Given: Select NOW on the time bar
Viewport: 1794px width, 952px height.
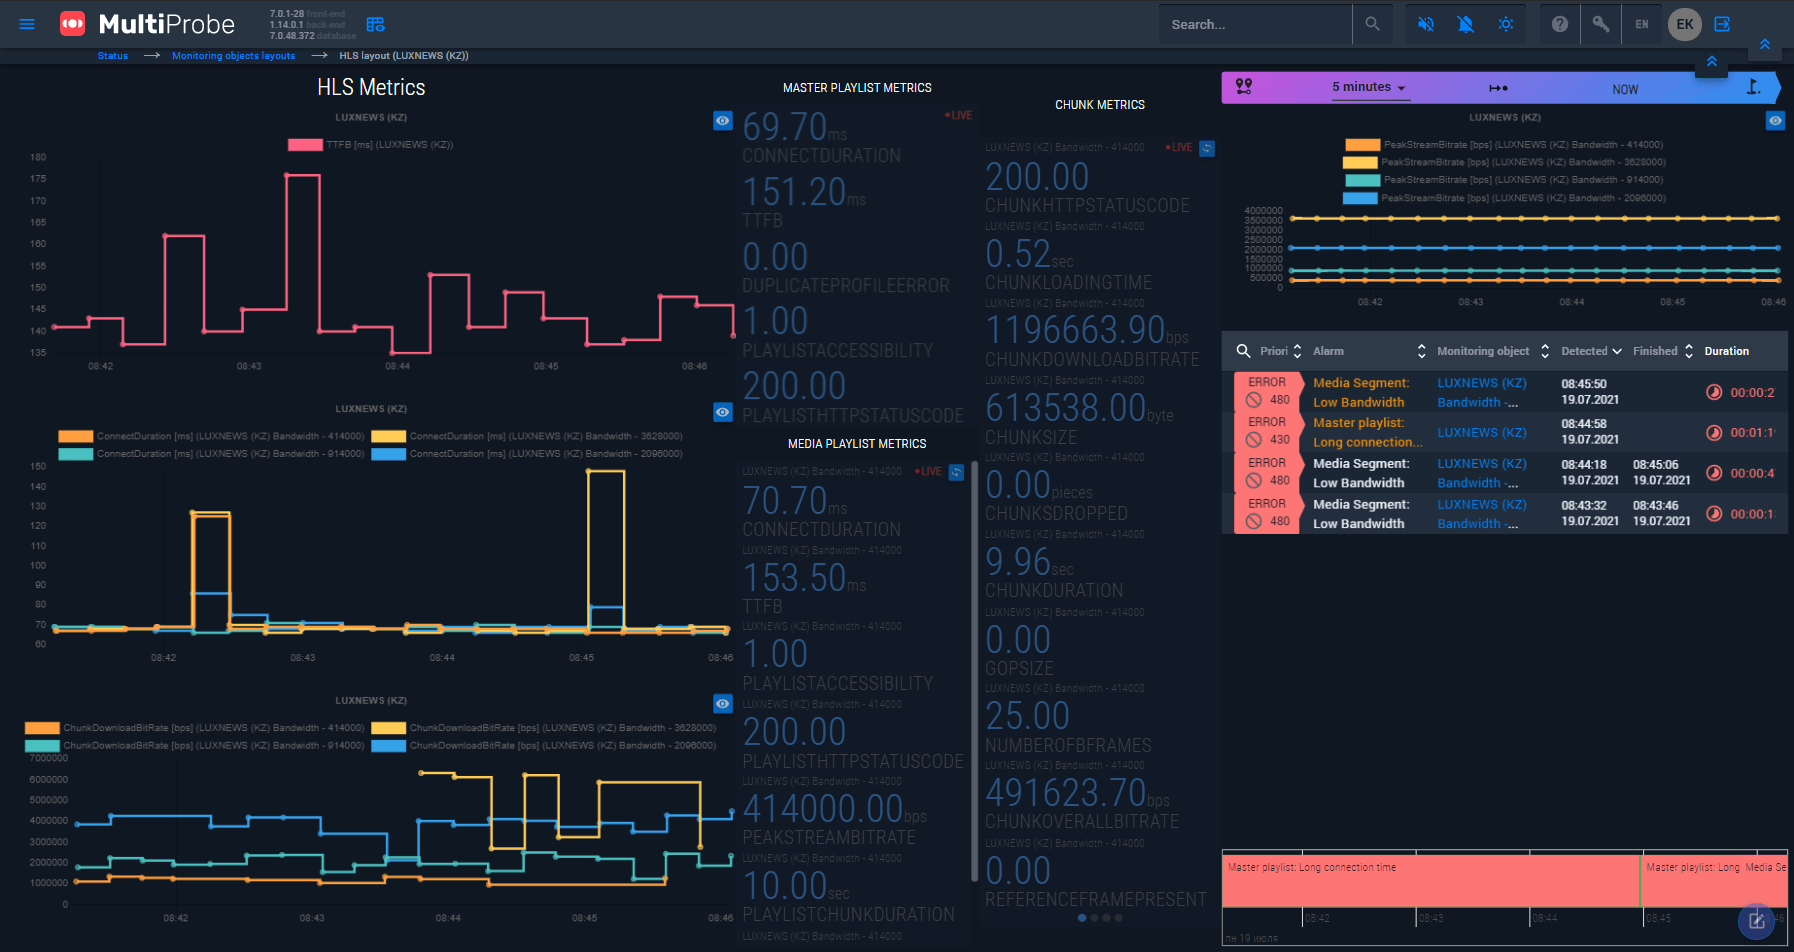Looking at the screenshot, I should (1625, 89).
